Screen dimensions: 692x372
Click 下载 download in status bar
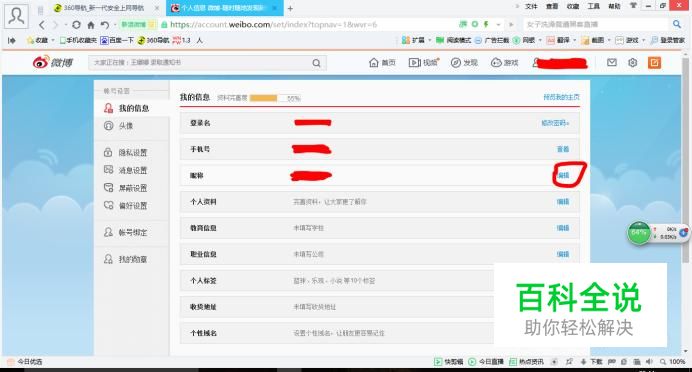tap(592, 362)
